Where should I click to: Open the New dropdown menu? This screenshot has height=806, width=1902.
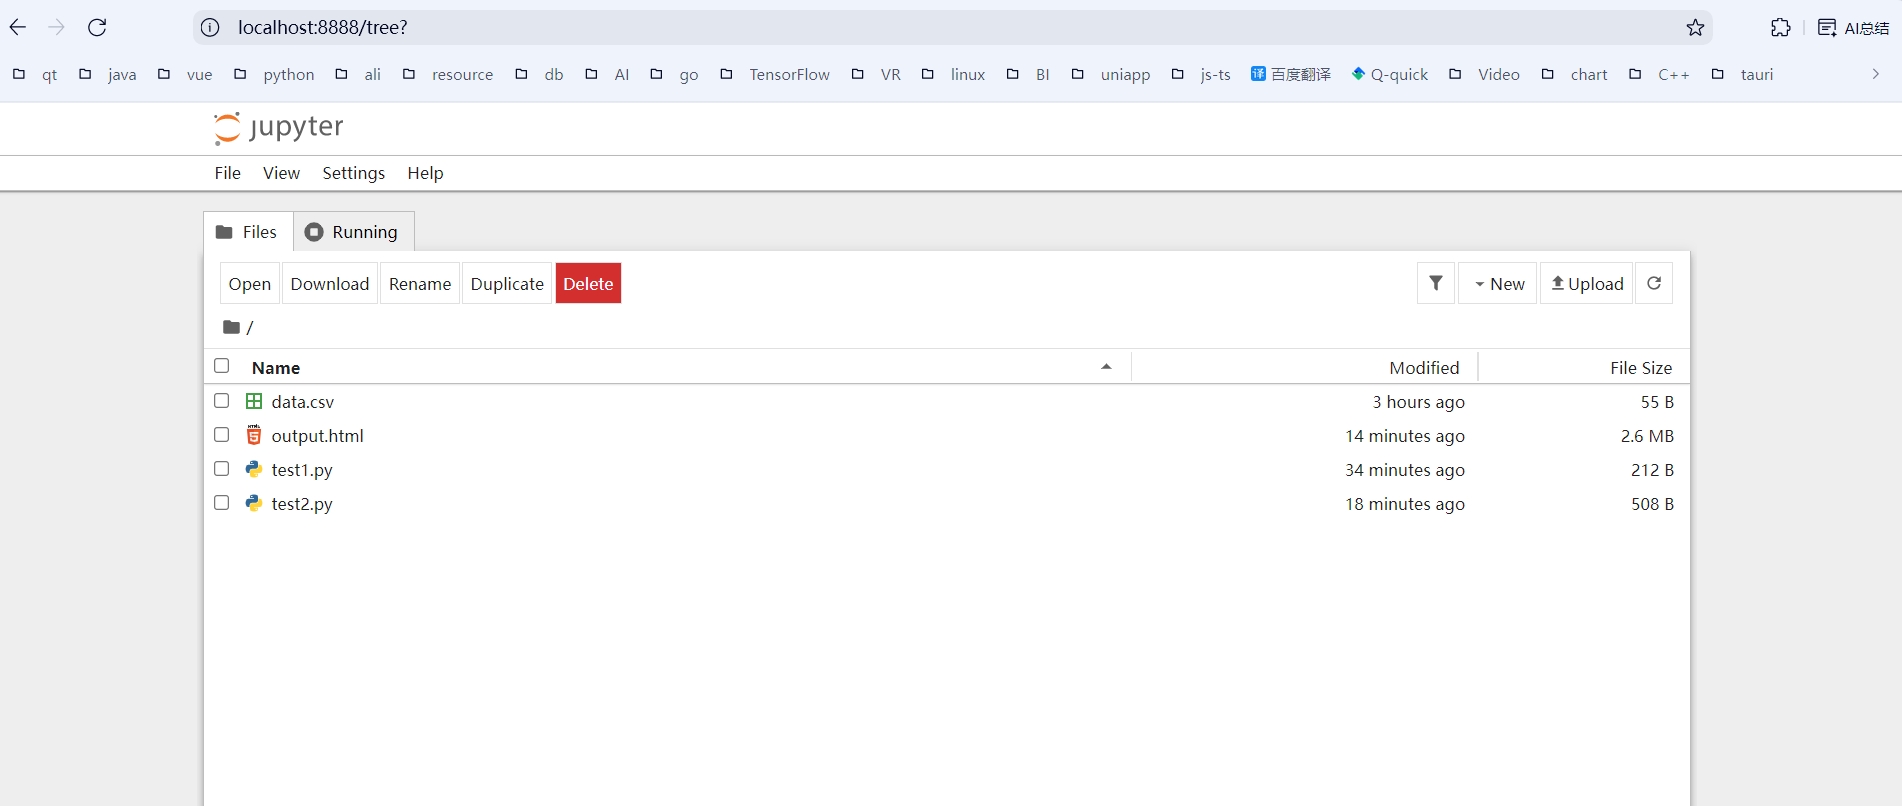tap(1498, 283)
